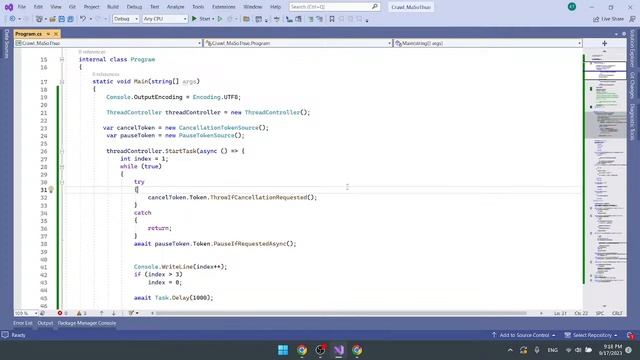Open the Tools menu

(198, 7)
